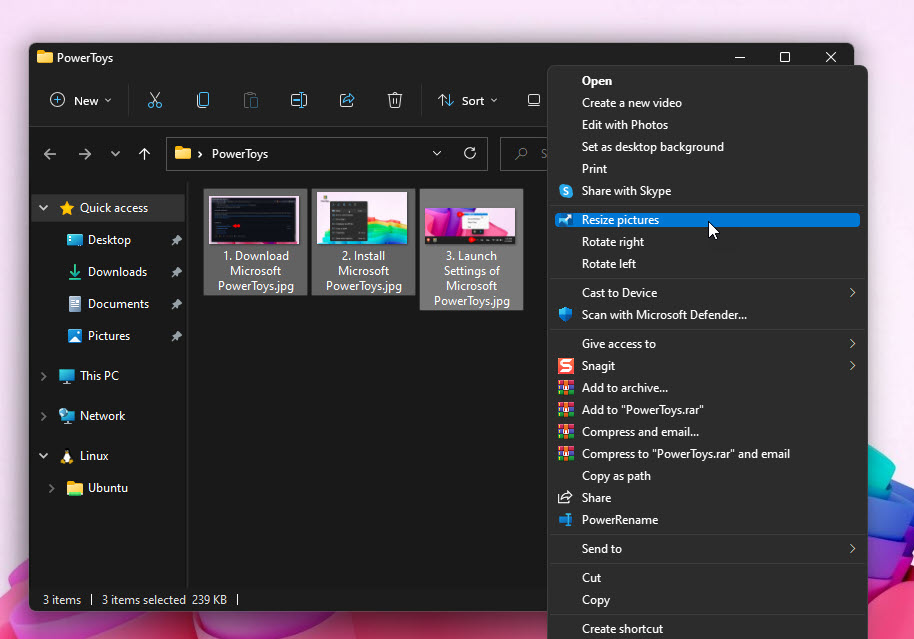Unpin Downloads using its pin icon

(177, 272)
